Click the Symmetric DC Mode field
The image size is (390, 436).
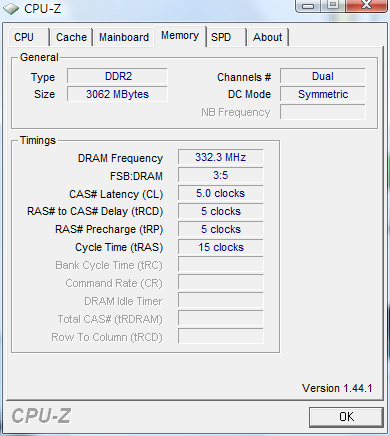click(323, 94)
